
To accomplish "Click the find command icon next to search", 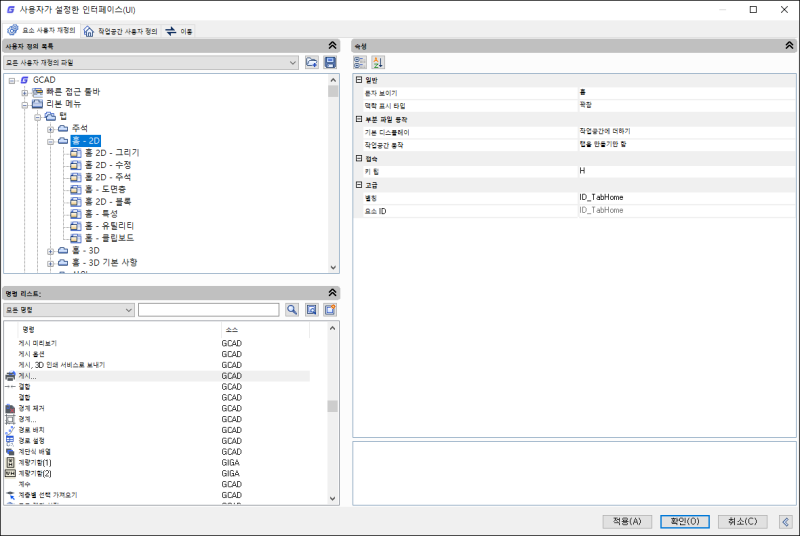I will tap(312, 310).
